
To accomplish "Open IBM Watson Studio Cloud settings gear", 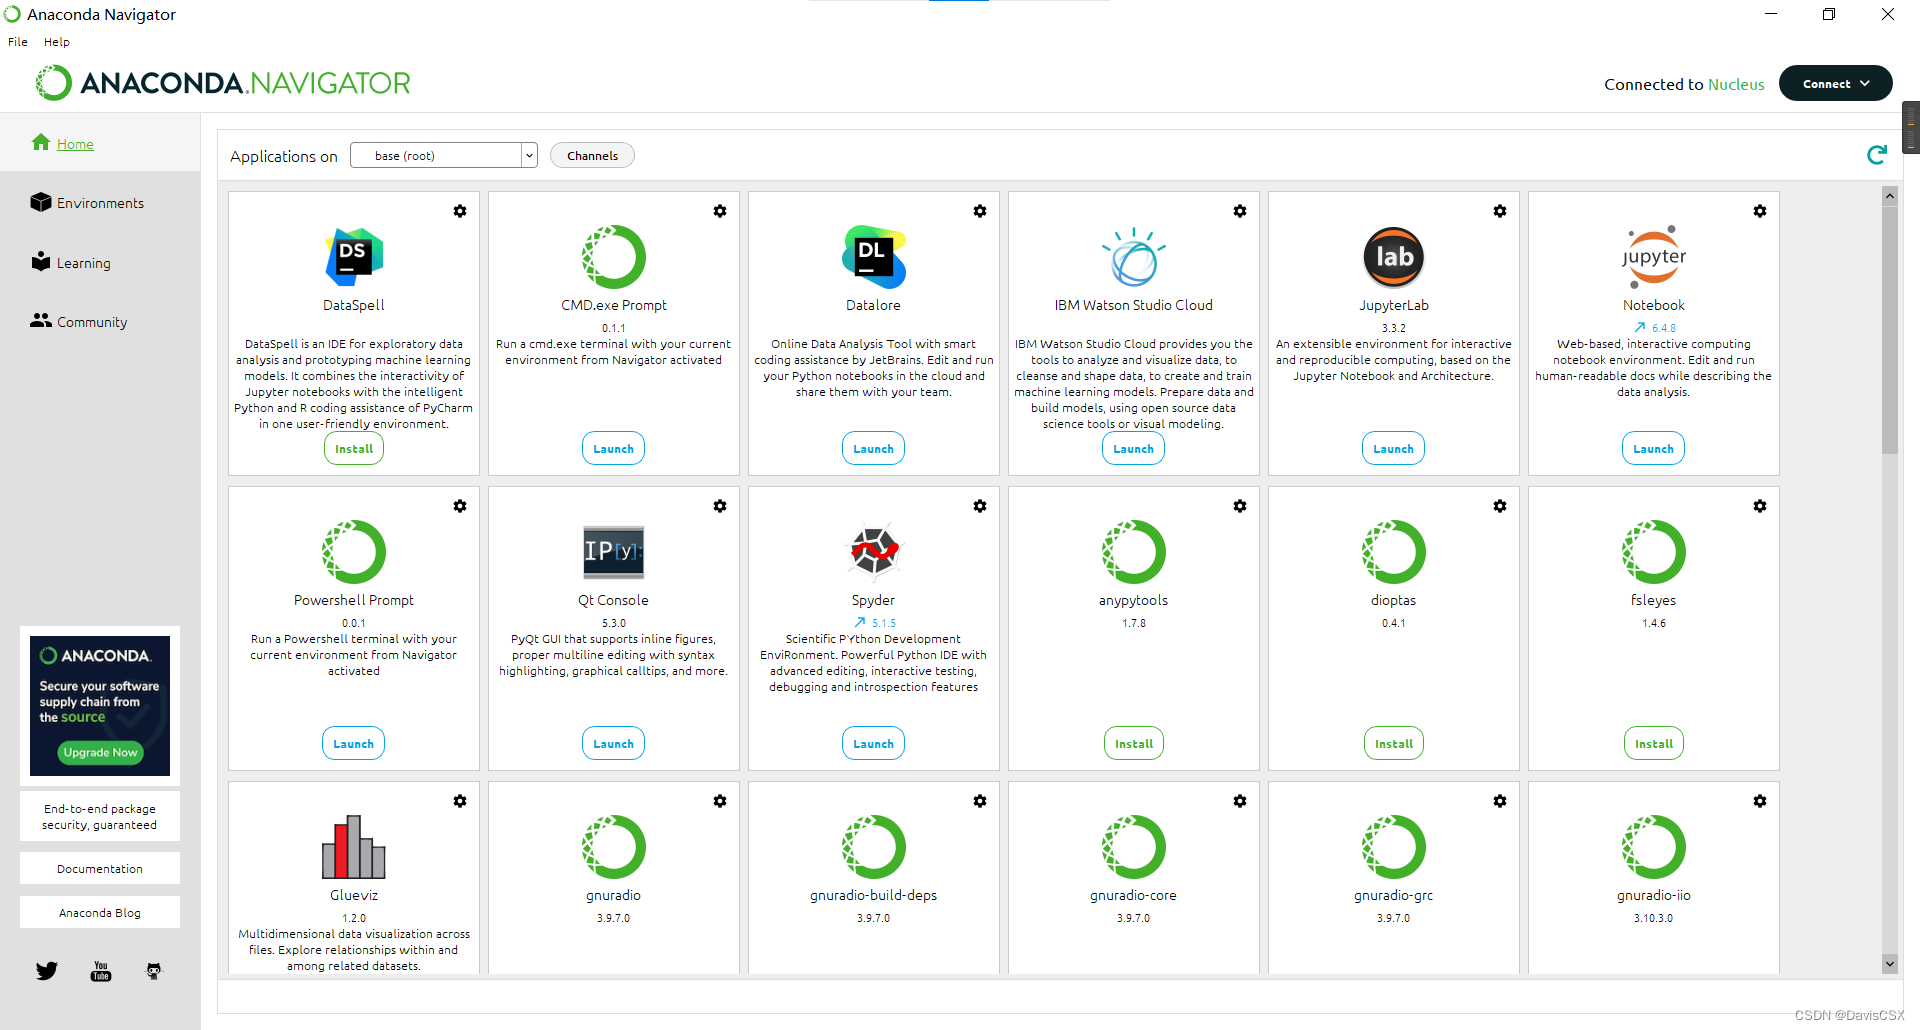I will [x=1240, y=211].
